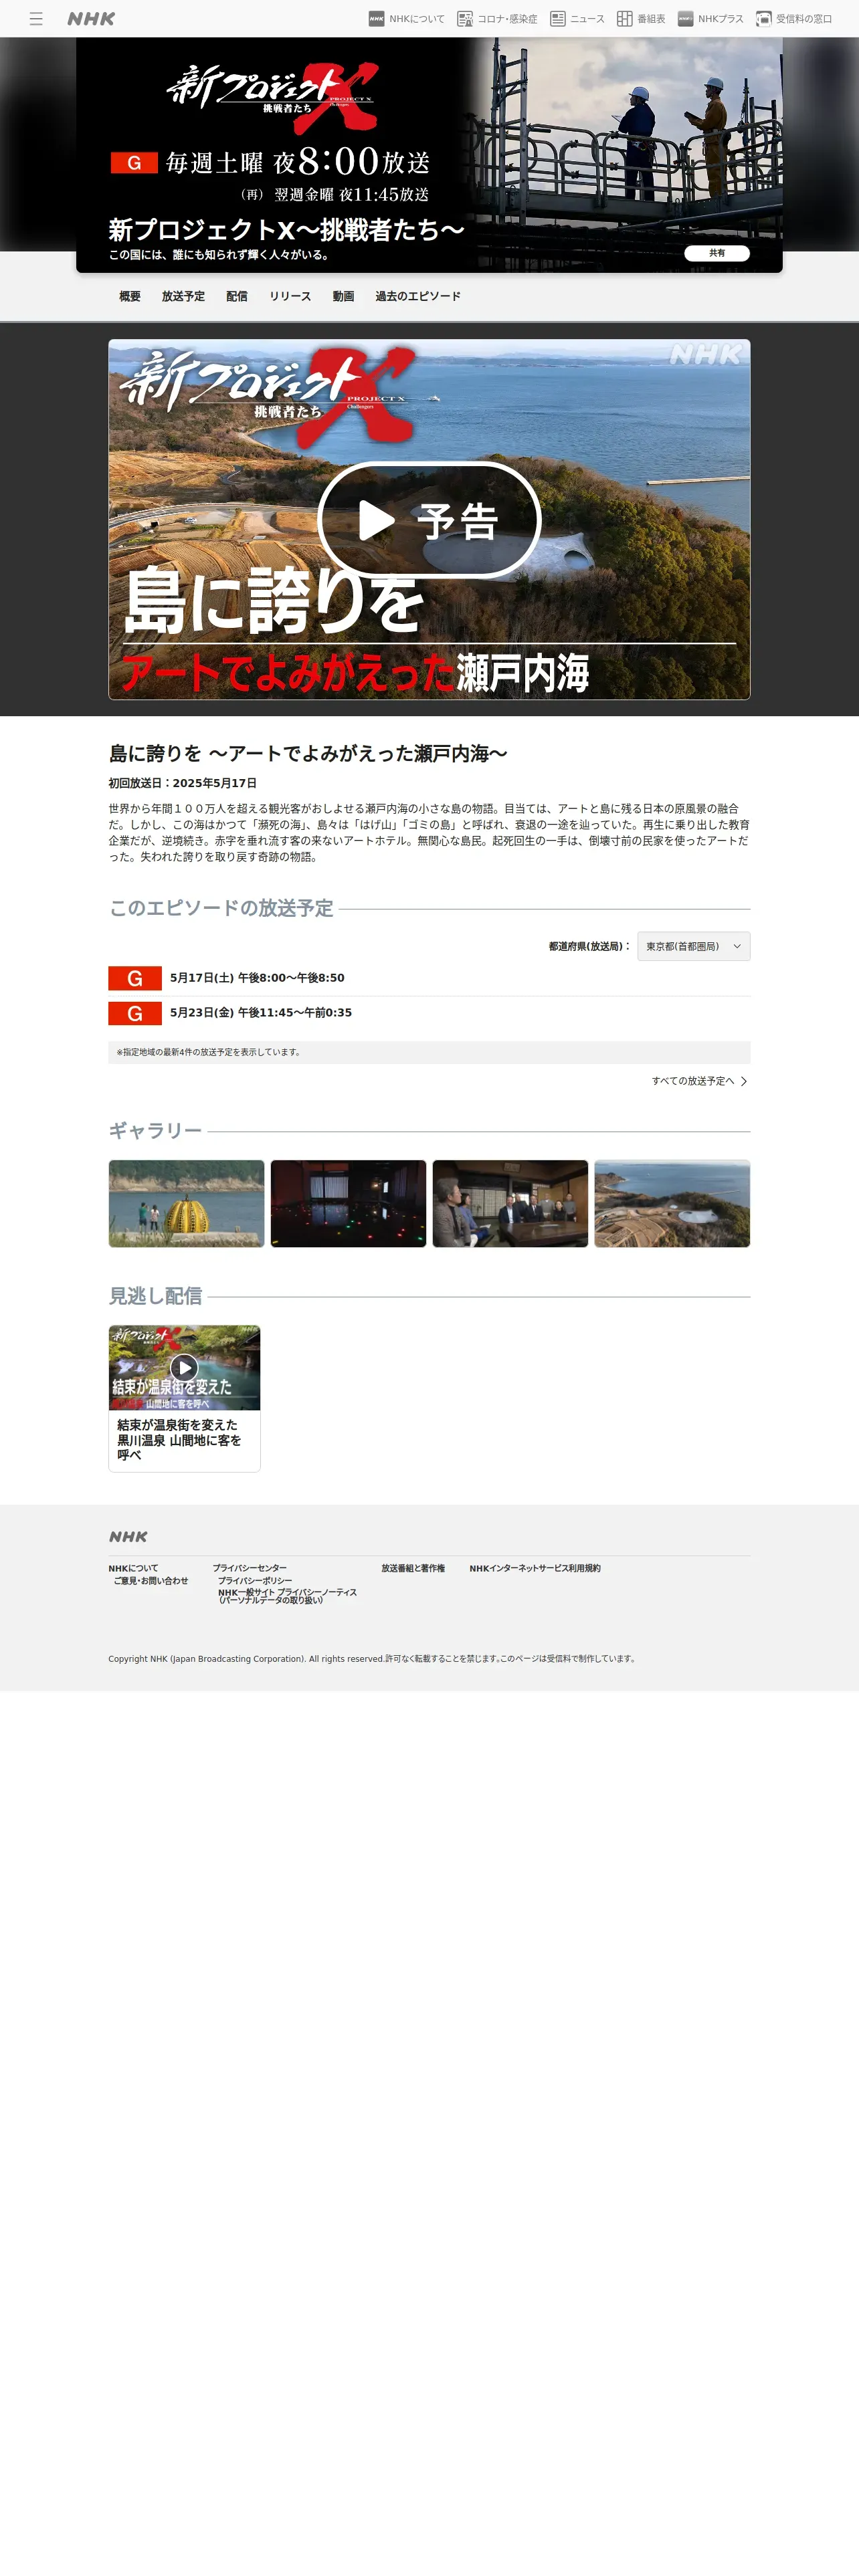Open 受信料の窓口 header icon link
This screenshot has width=859, height=2576.
794,19
